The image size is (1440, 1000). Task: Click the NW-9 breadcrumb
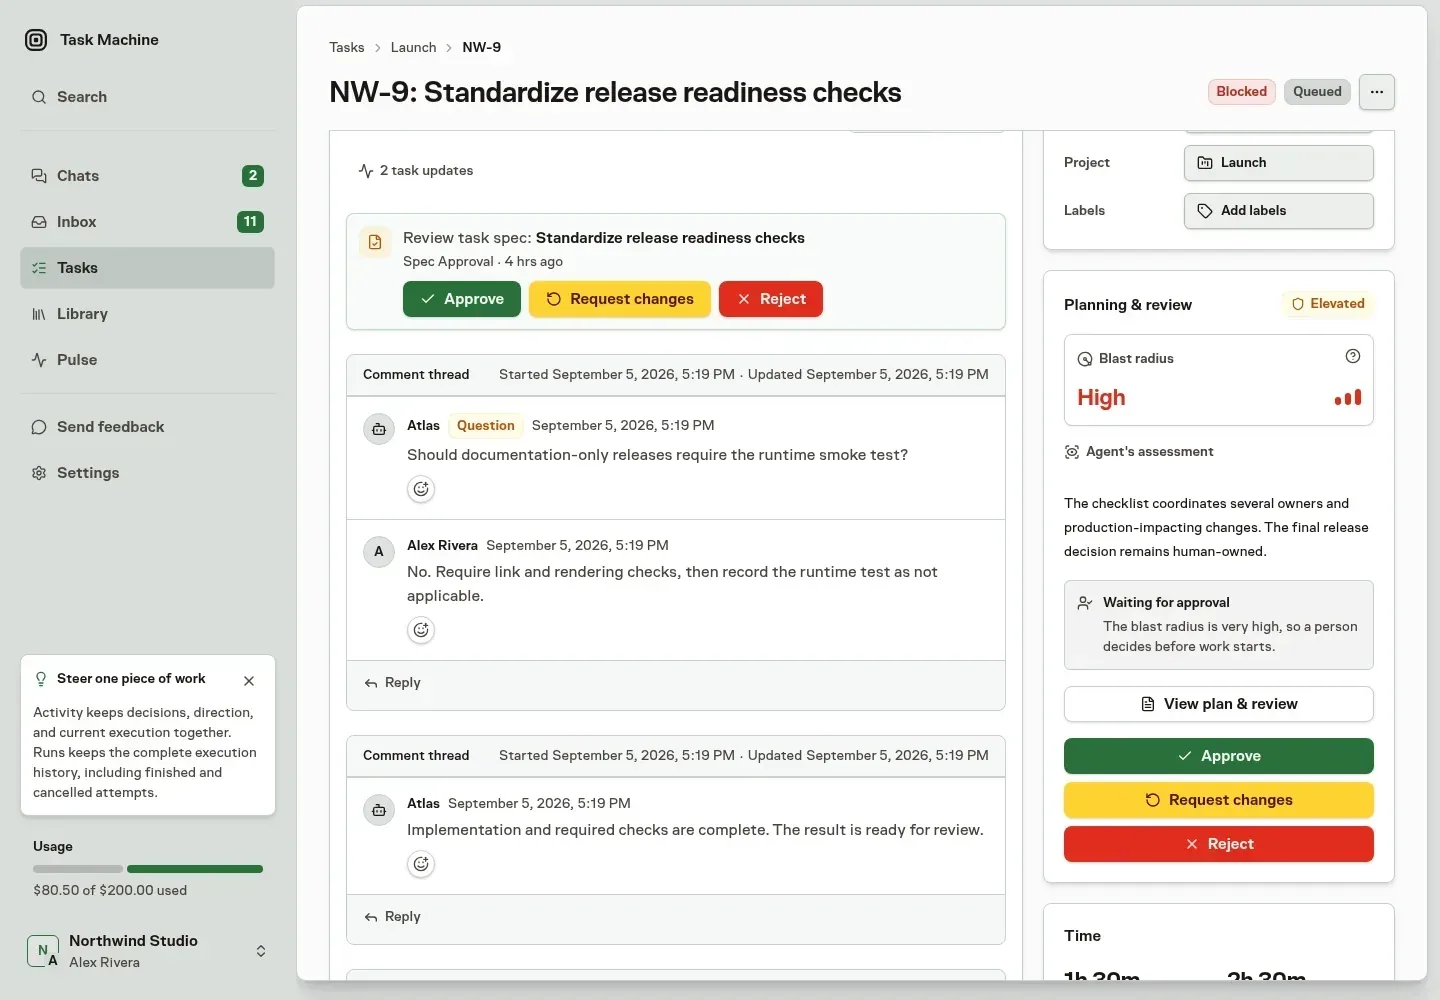point(482,47)
